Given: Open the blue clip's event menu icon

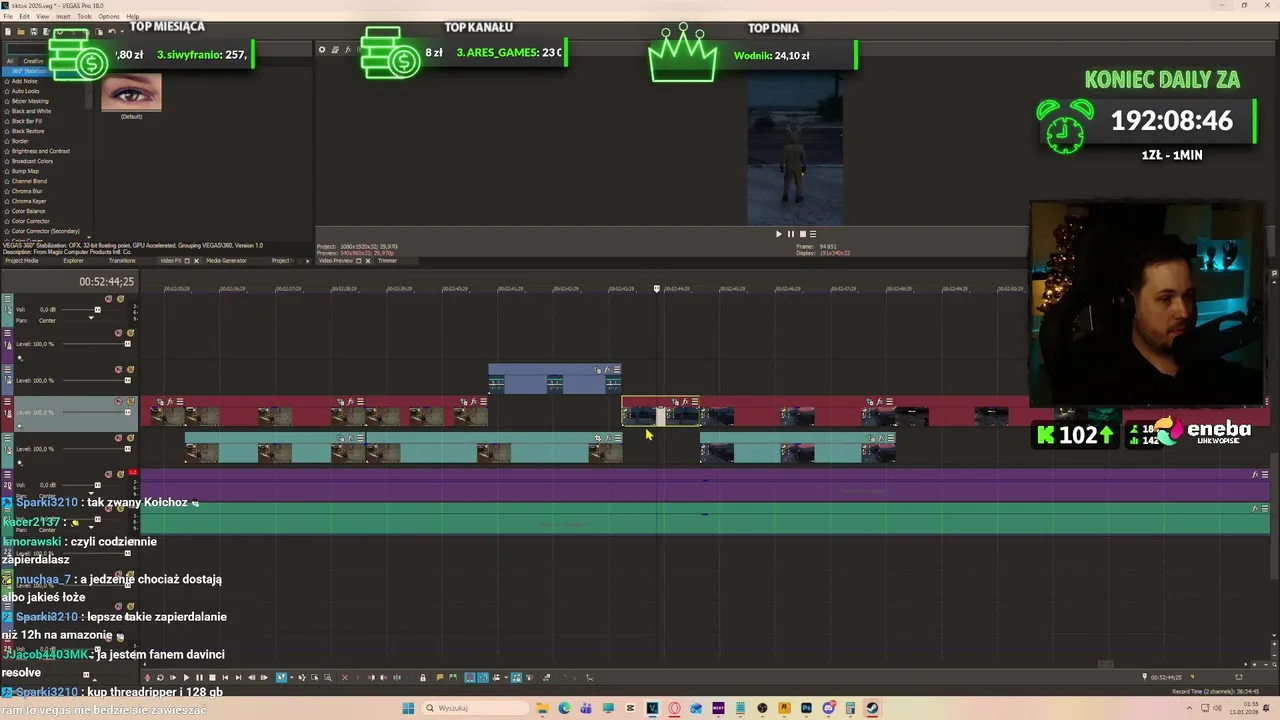Looking at the screenshot, I should tap(617, 369).
